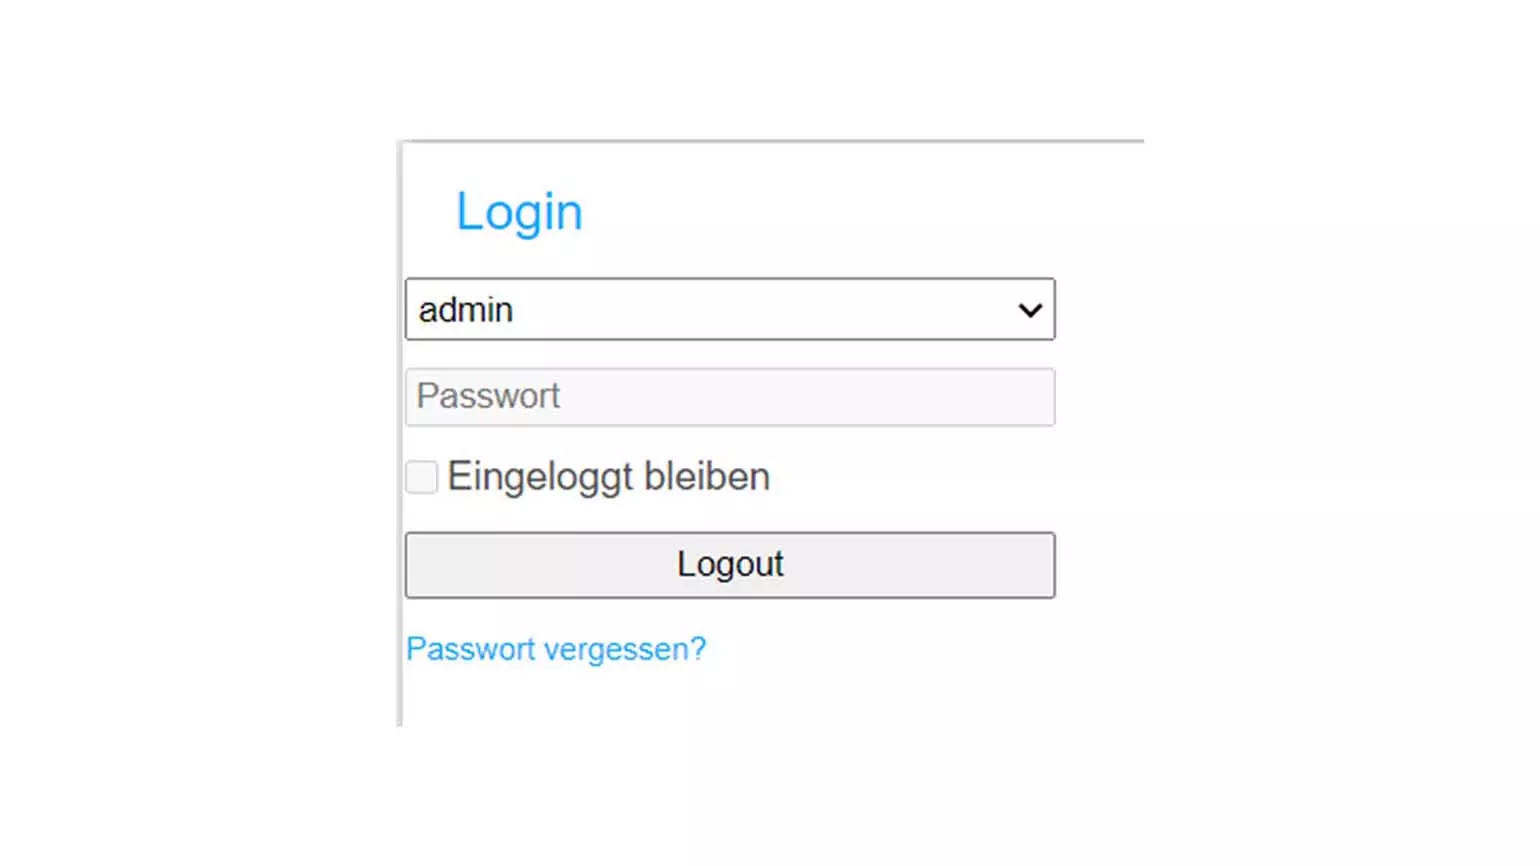Choose a user from the admin select box
This screenshot has height=866, width=1540.
coord(729,310)
